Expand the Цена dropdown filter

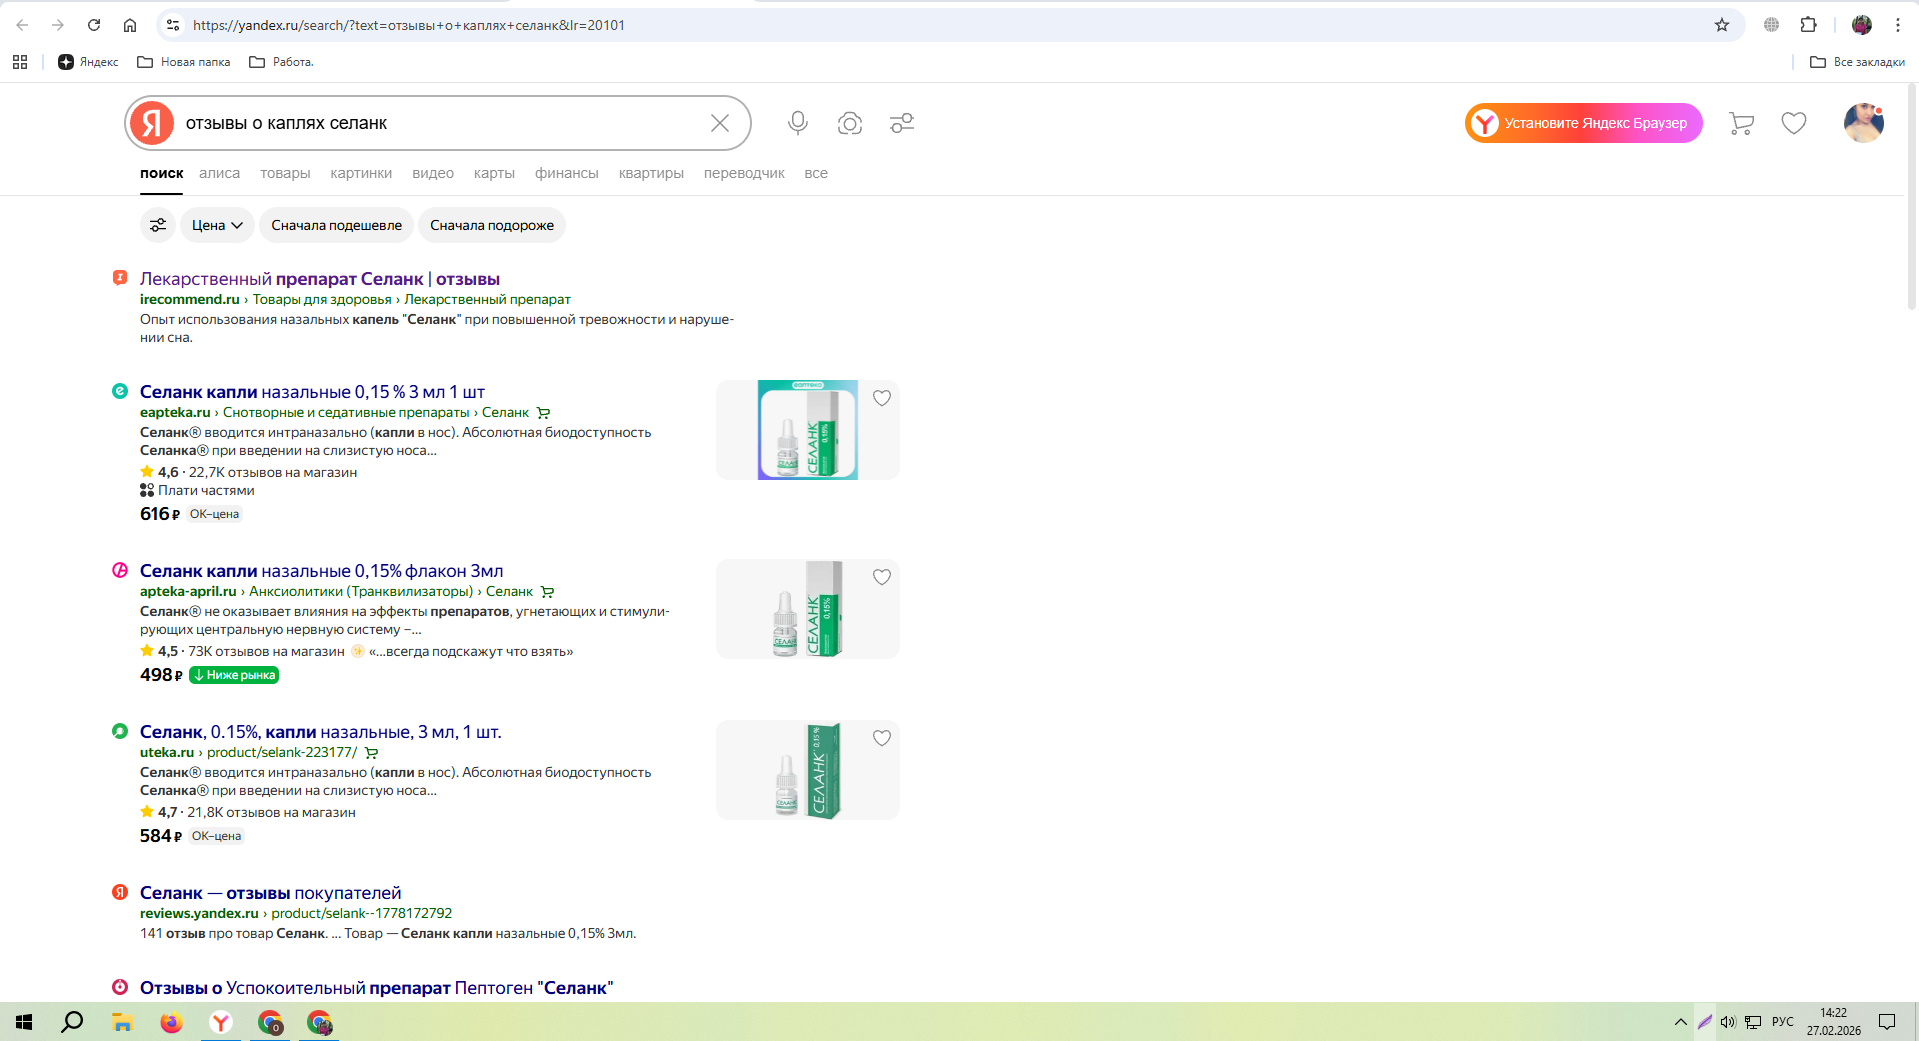217,225
